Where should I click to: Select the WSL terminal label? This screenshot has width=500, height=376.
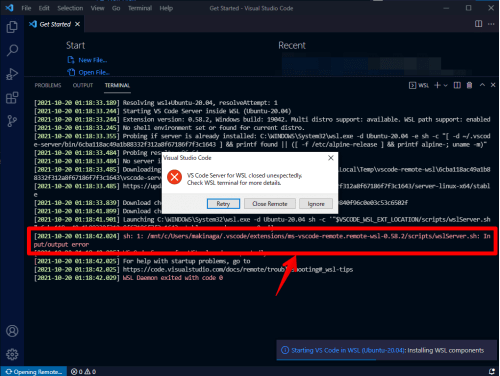point(419,85)
